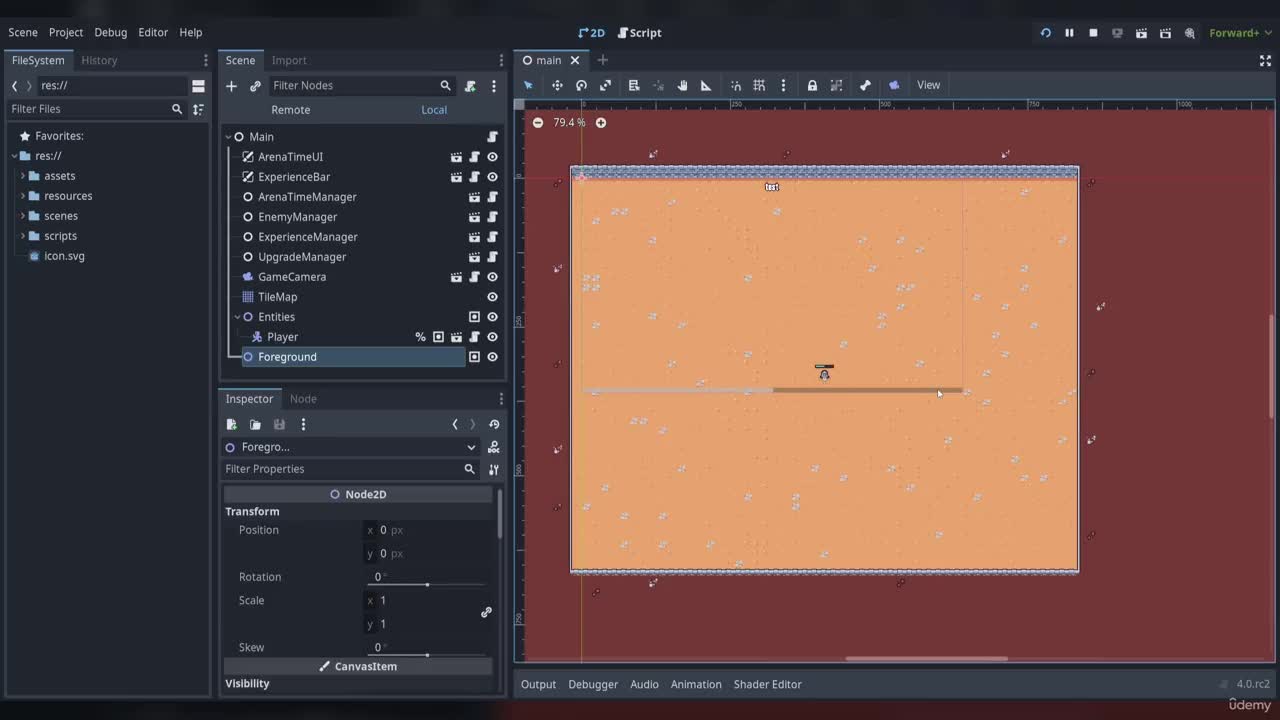Select the TileMap node in the tree

[x=277, y=297]
